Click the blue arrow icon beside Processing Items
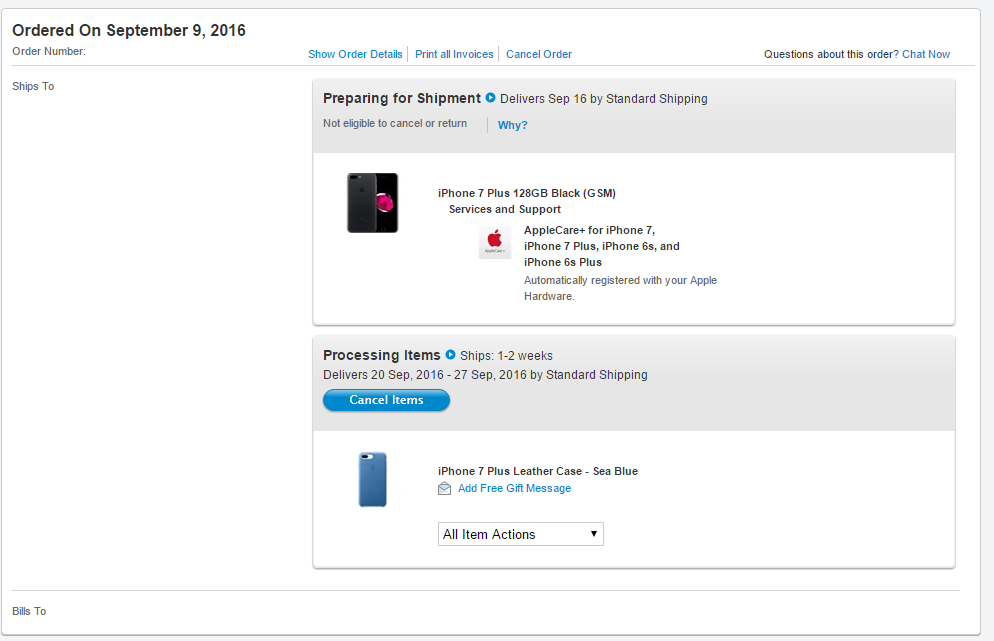 (x=451, y=354)
